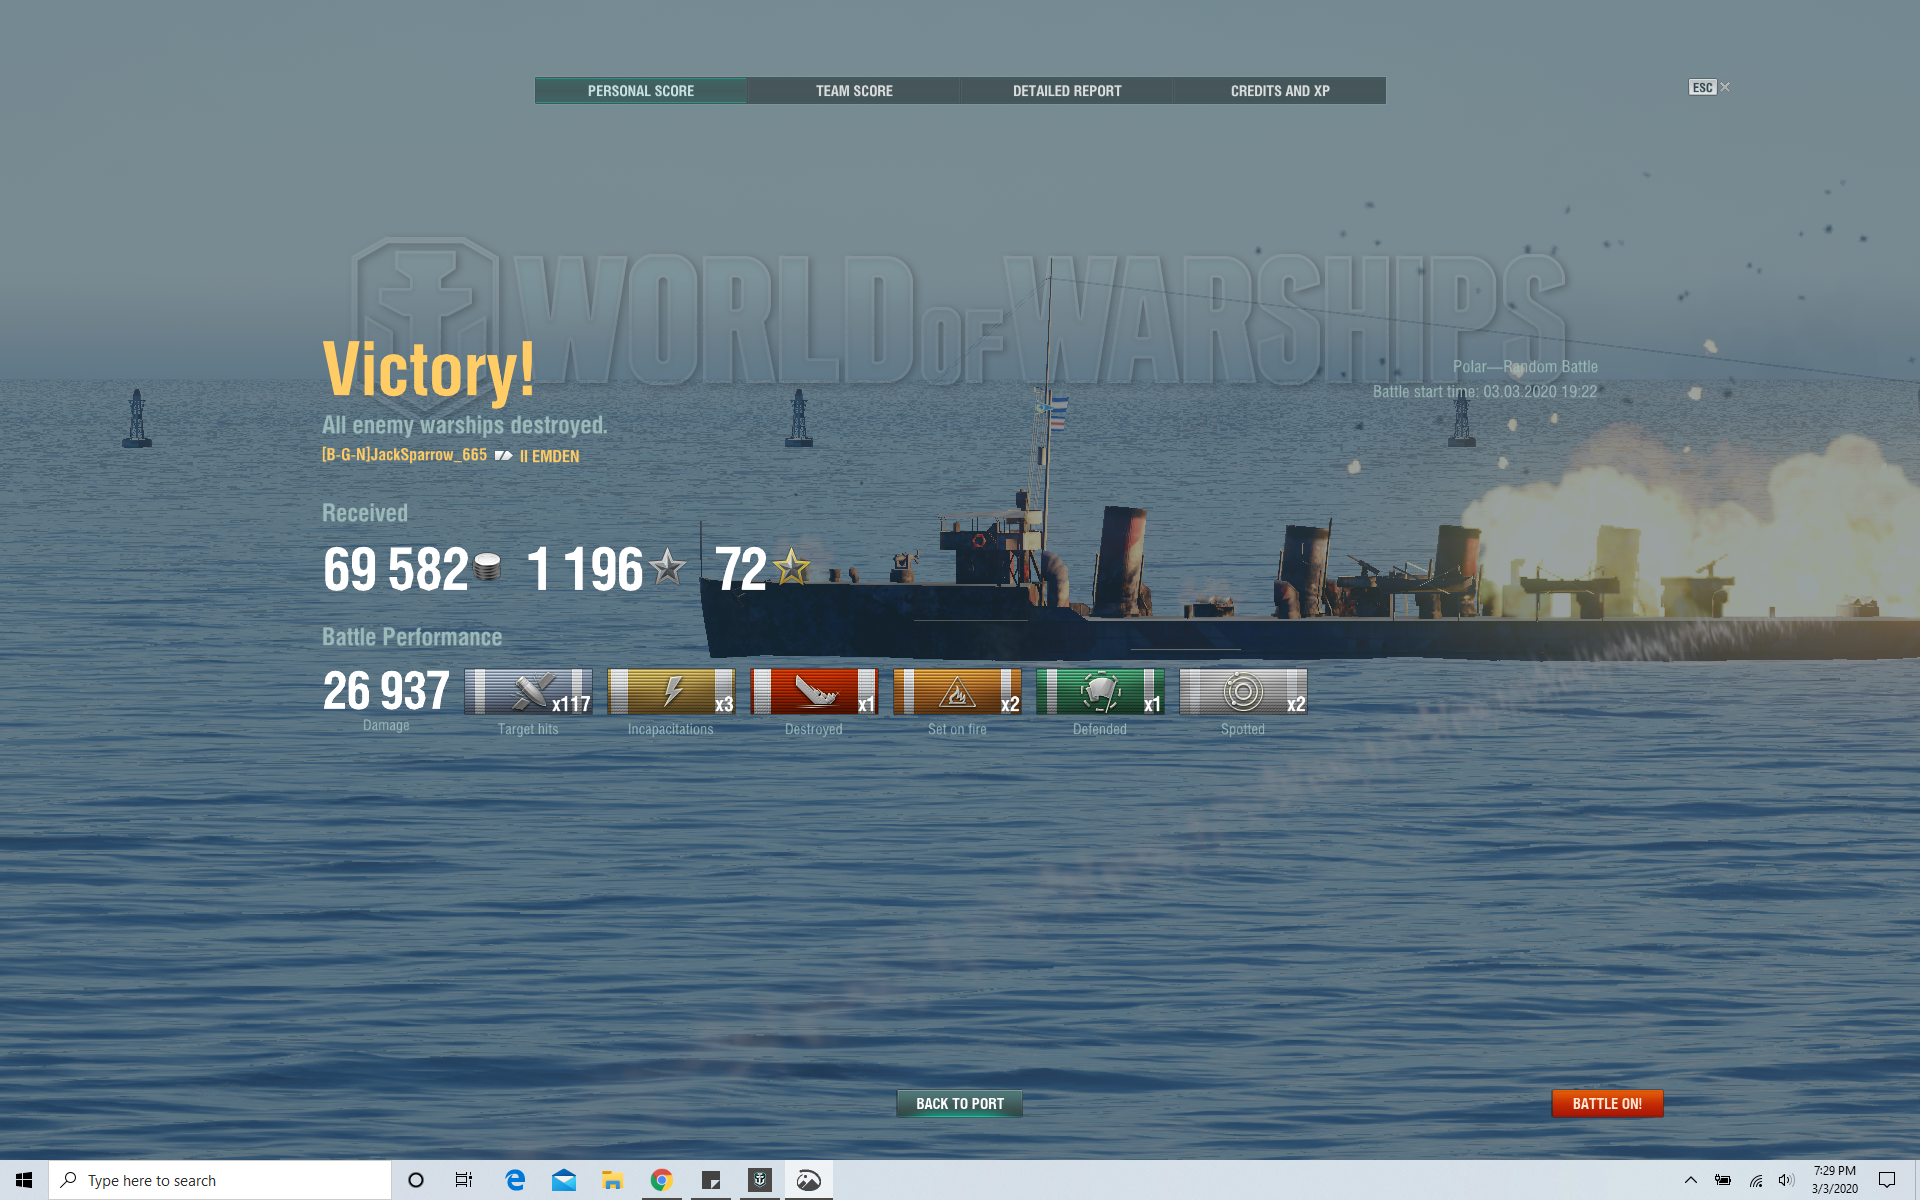Click the gold free XP star
Viewport: 1920px width, 1200px height.
pos(791,567)
